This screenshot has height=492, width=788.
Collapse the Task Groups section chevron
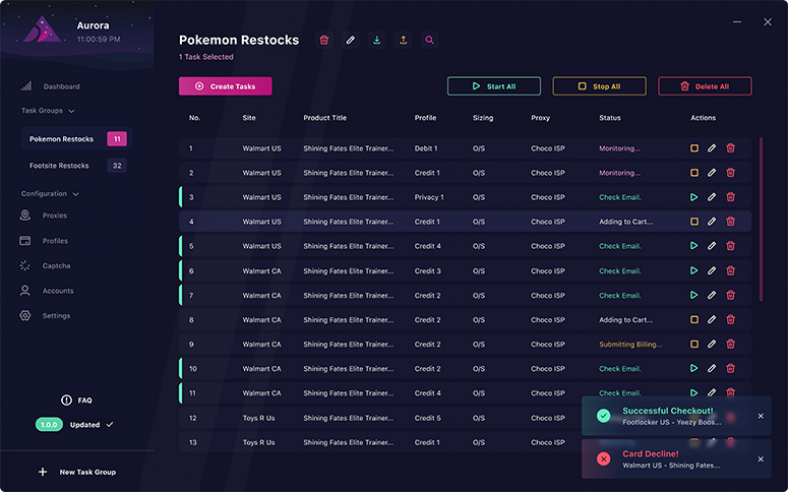pyautogui.click(x=71, y=111)
